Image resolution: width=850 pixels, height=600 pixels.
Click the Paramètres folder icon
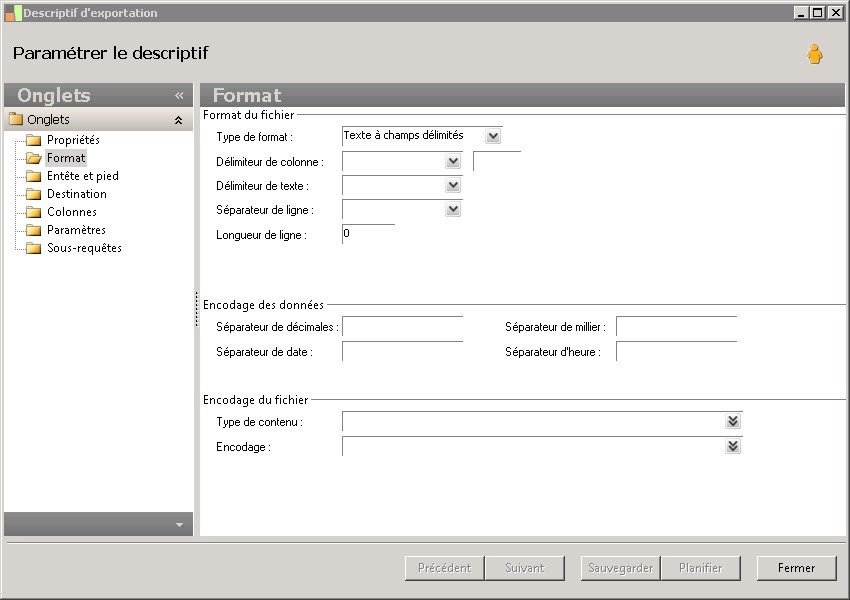point(33,230)
